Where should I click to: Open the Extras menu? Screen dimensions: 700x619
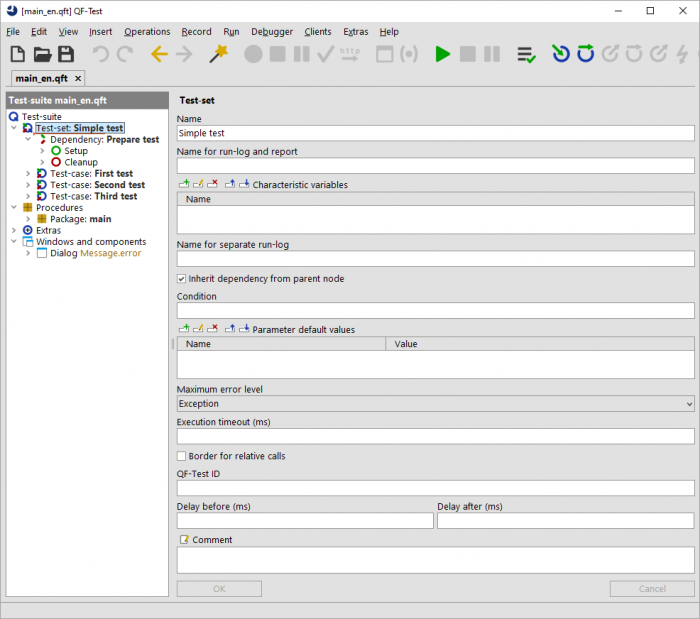point(356,32)
